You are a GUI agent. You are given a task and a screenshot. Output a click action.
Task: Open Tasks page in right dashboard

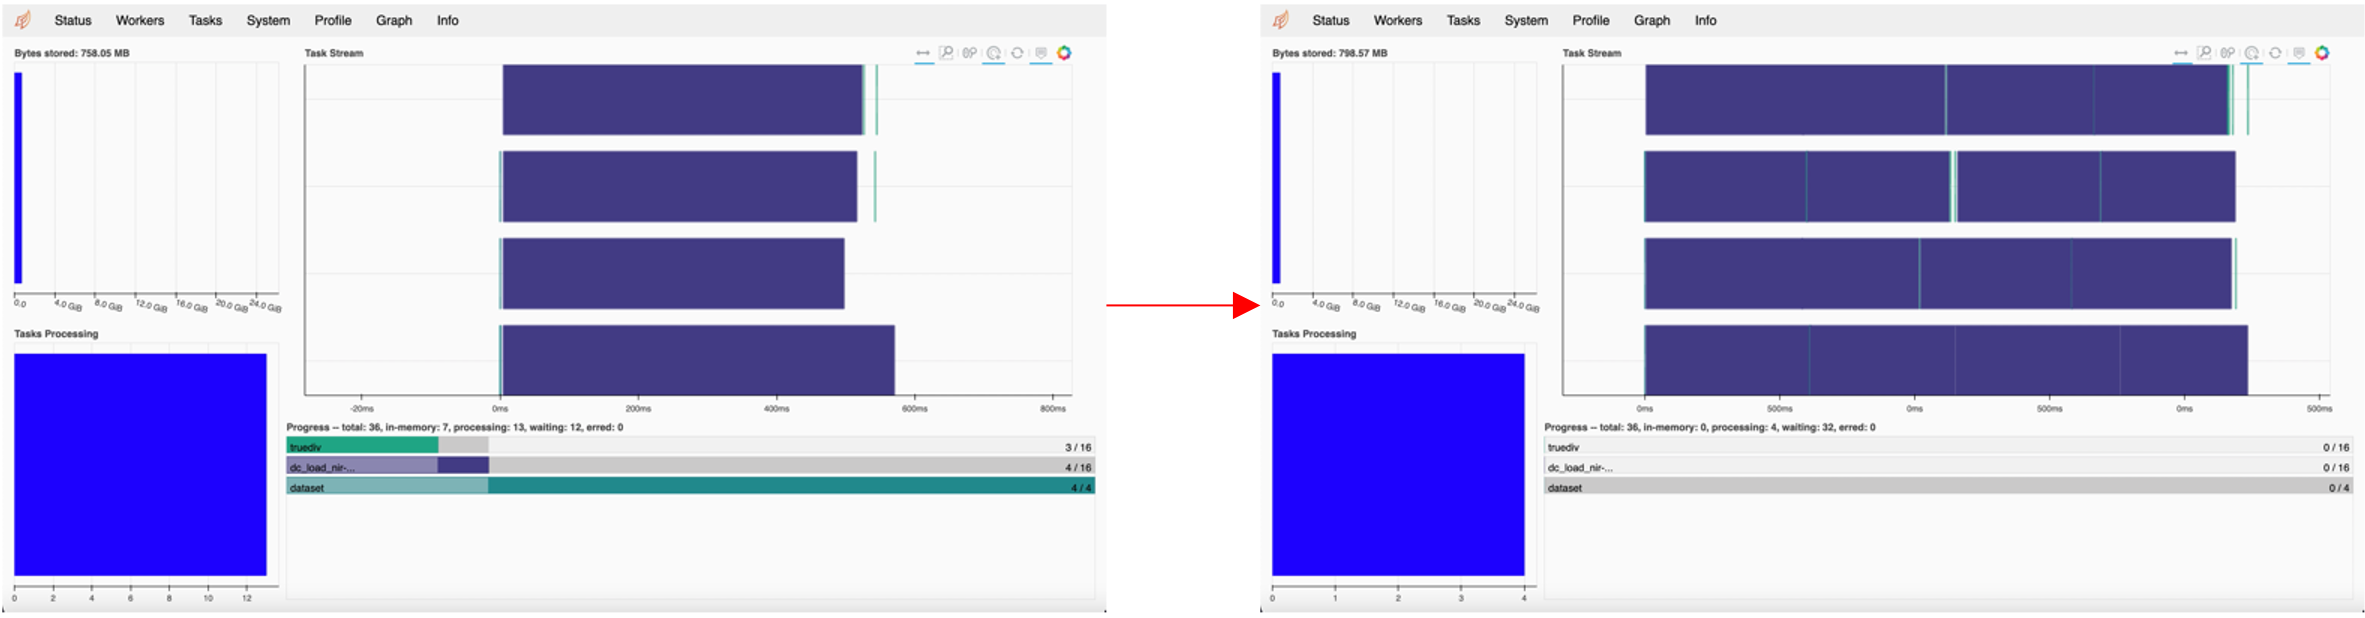click(1464, 20)
